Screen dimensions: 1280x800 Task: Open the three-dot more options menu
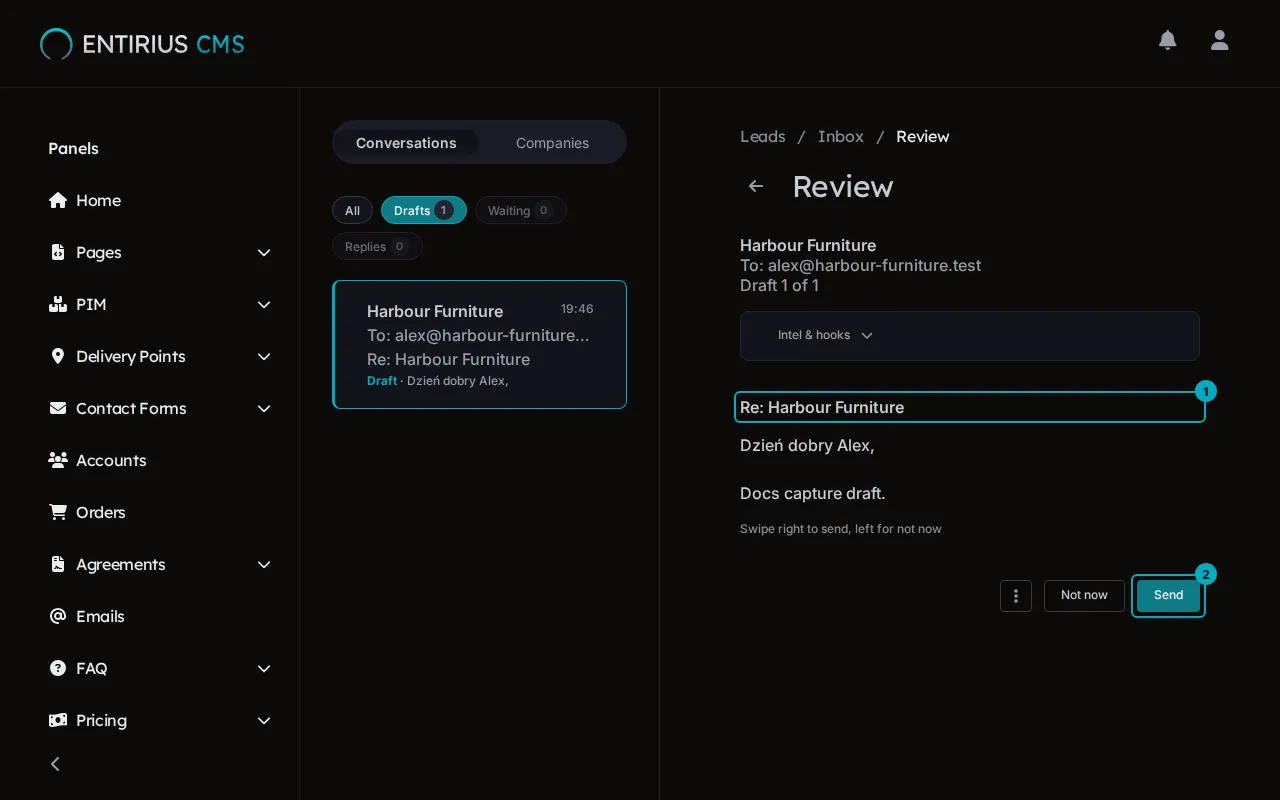[1016, 596]
